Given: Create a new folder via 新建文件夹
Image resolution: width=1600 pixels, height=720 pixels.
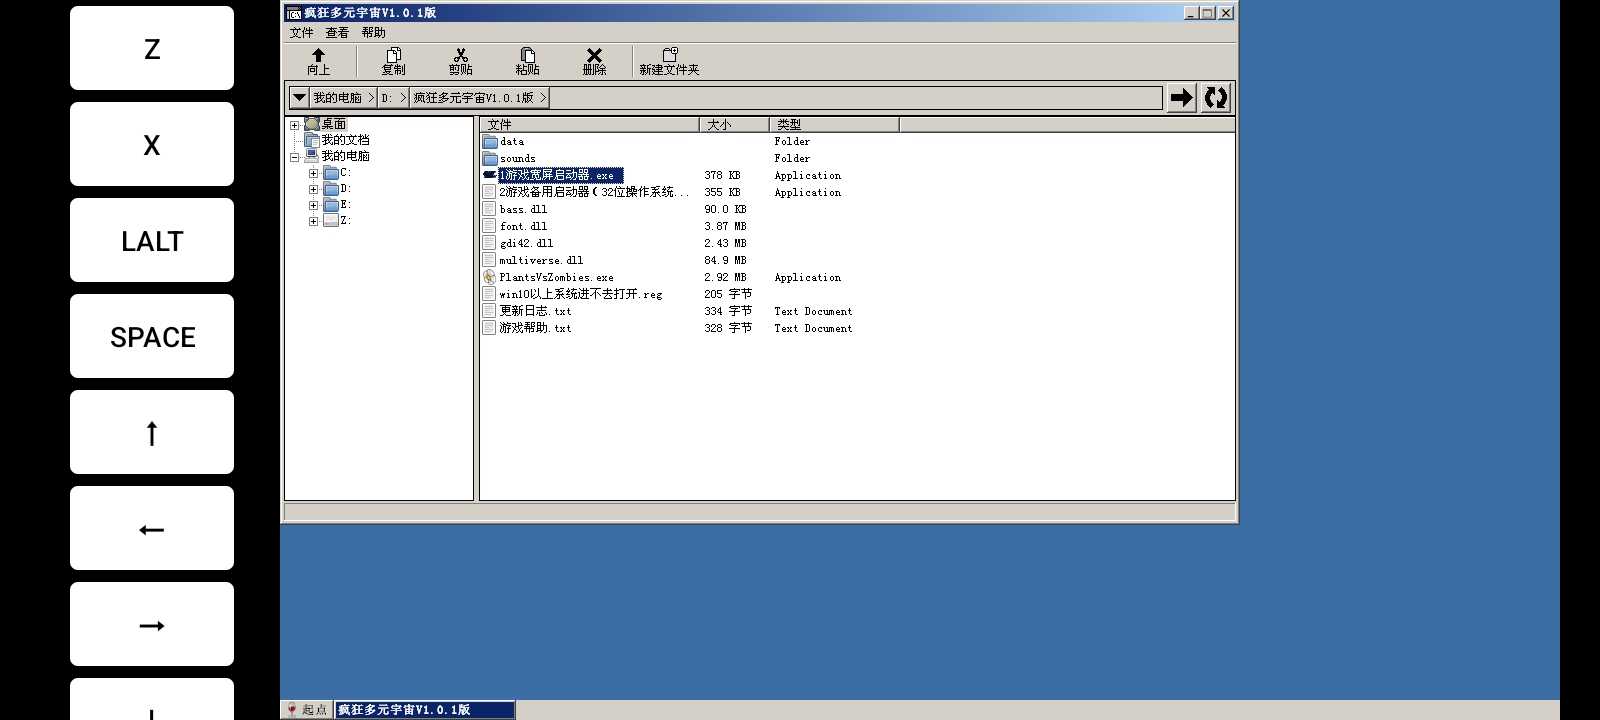Looking at the screenshot, I should click(669, 62).
